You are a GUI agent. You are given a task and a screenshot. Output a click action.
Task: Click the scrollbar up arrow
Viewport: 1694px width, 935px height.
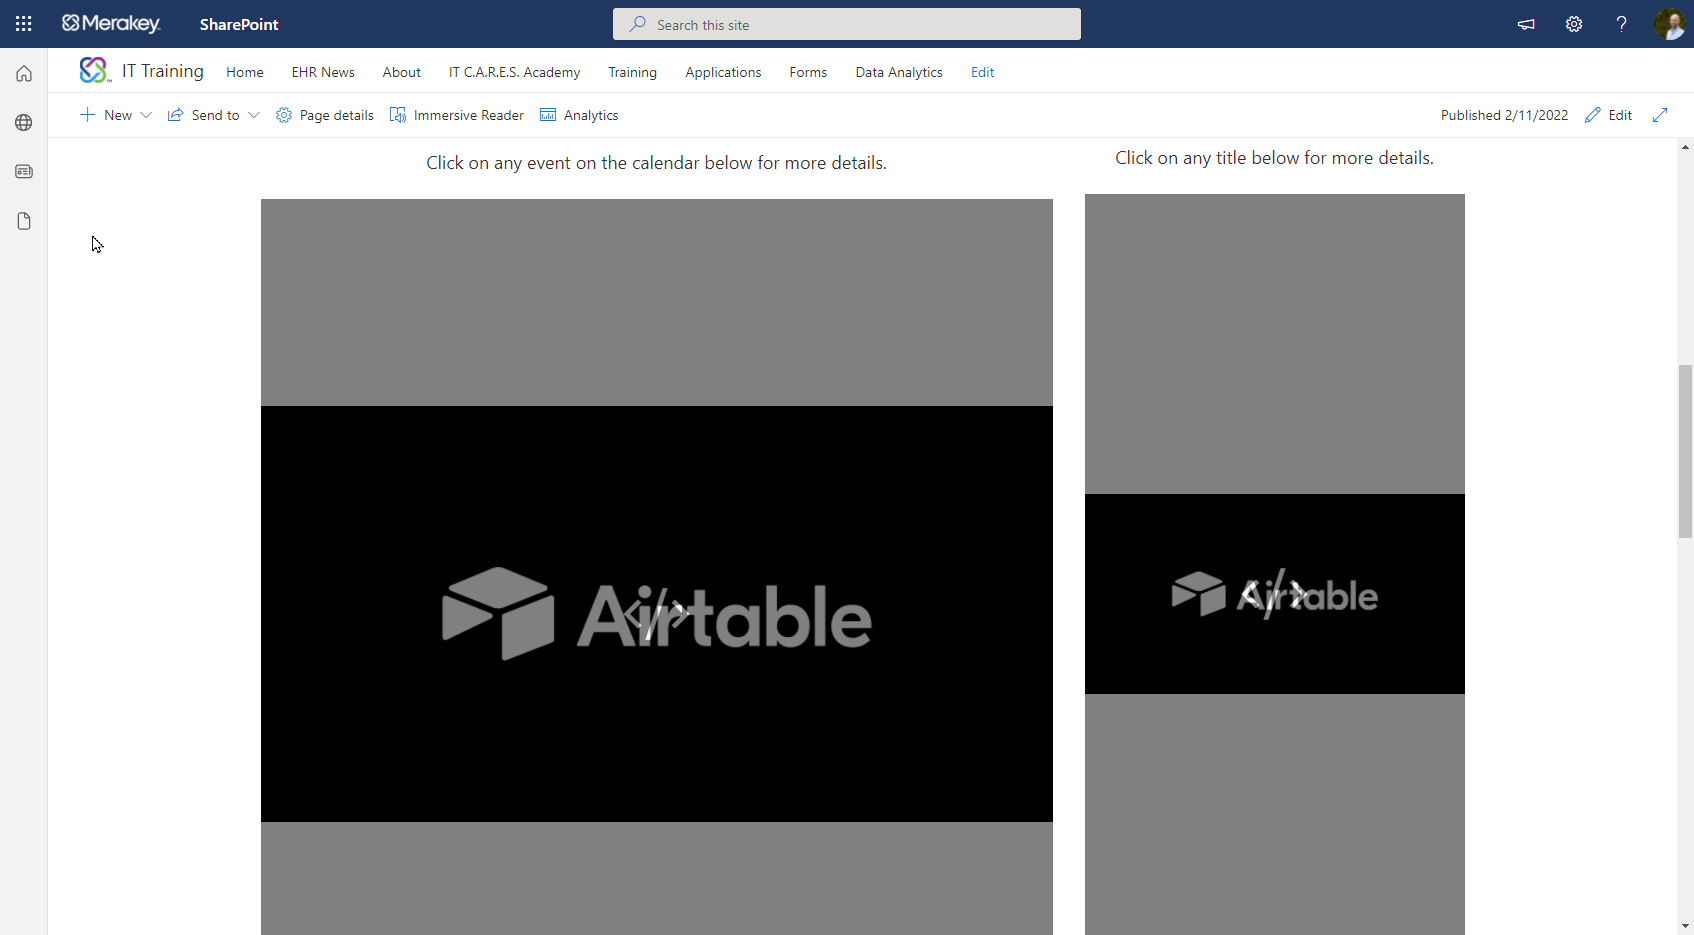(x=1685, y=147)
